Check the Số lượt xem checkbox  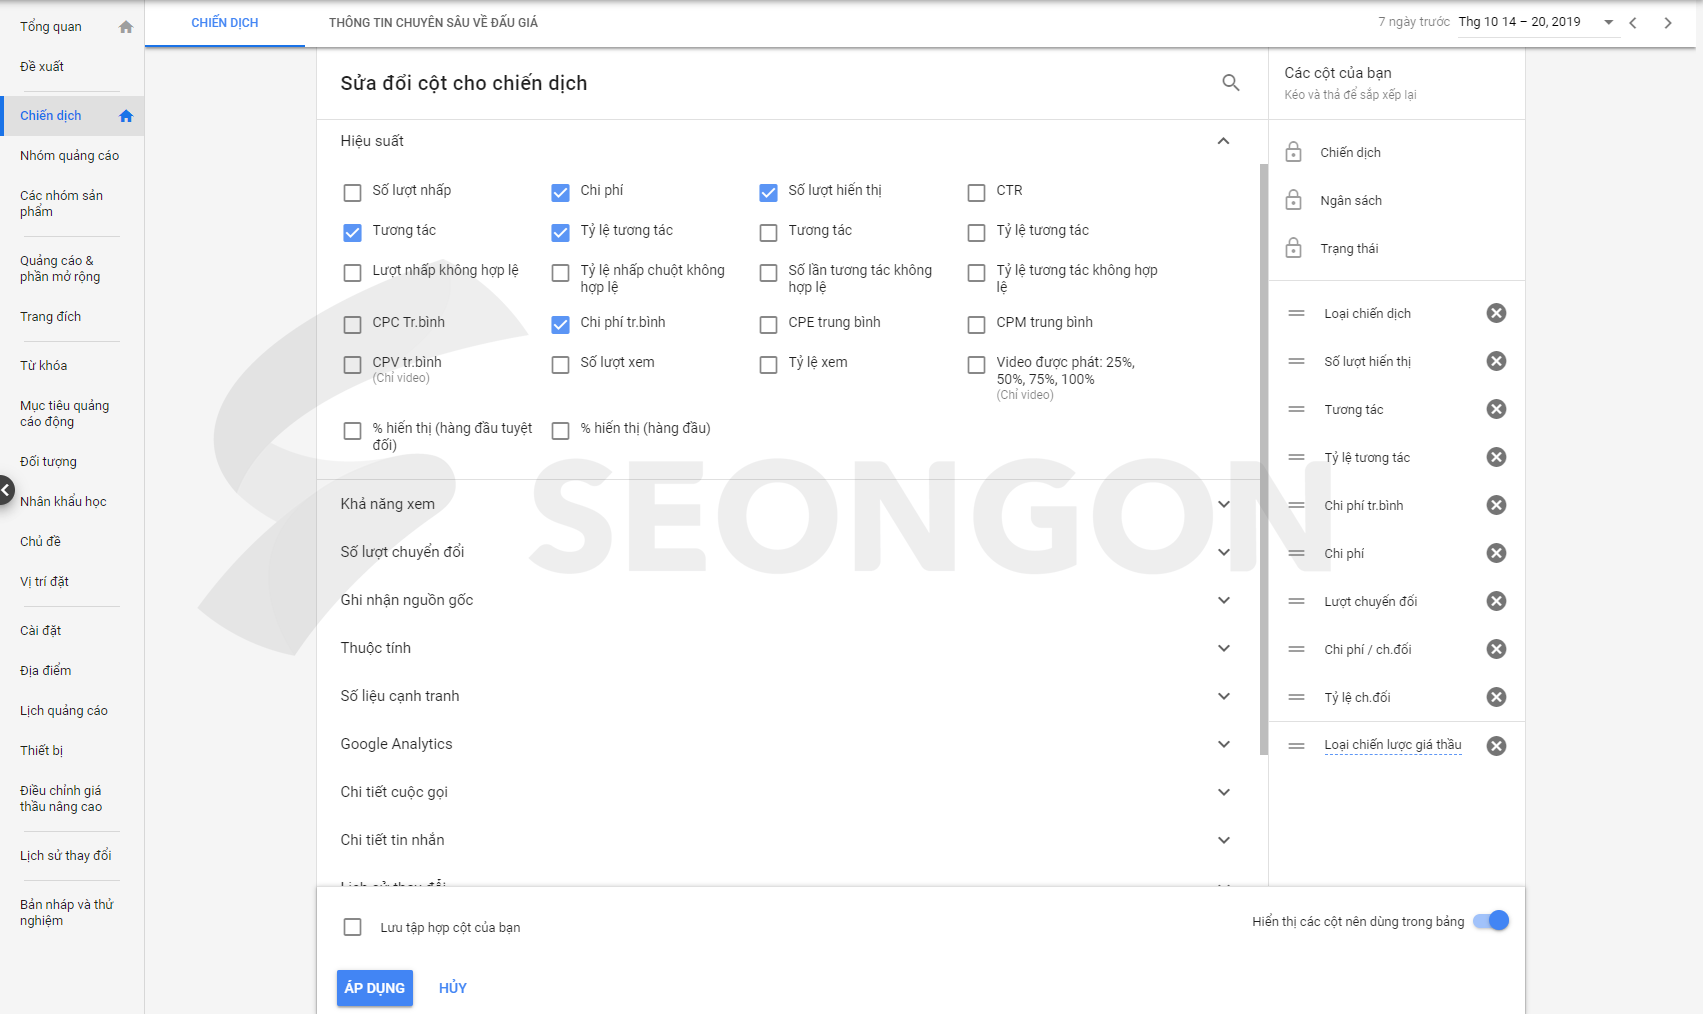pyautogui.click(x=560, y=365)
